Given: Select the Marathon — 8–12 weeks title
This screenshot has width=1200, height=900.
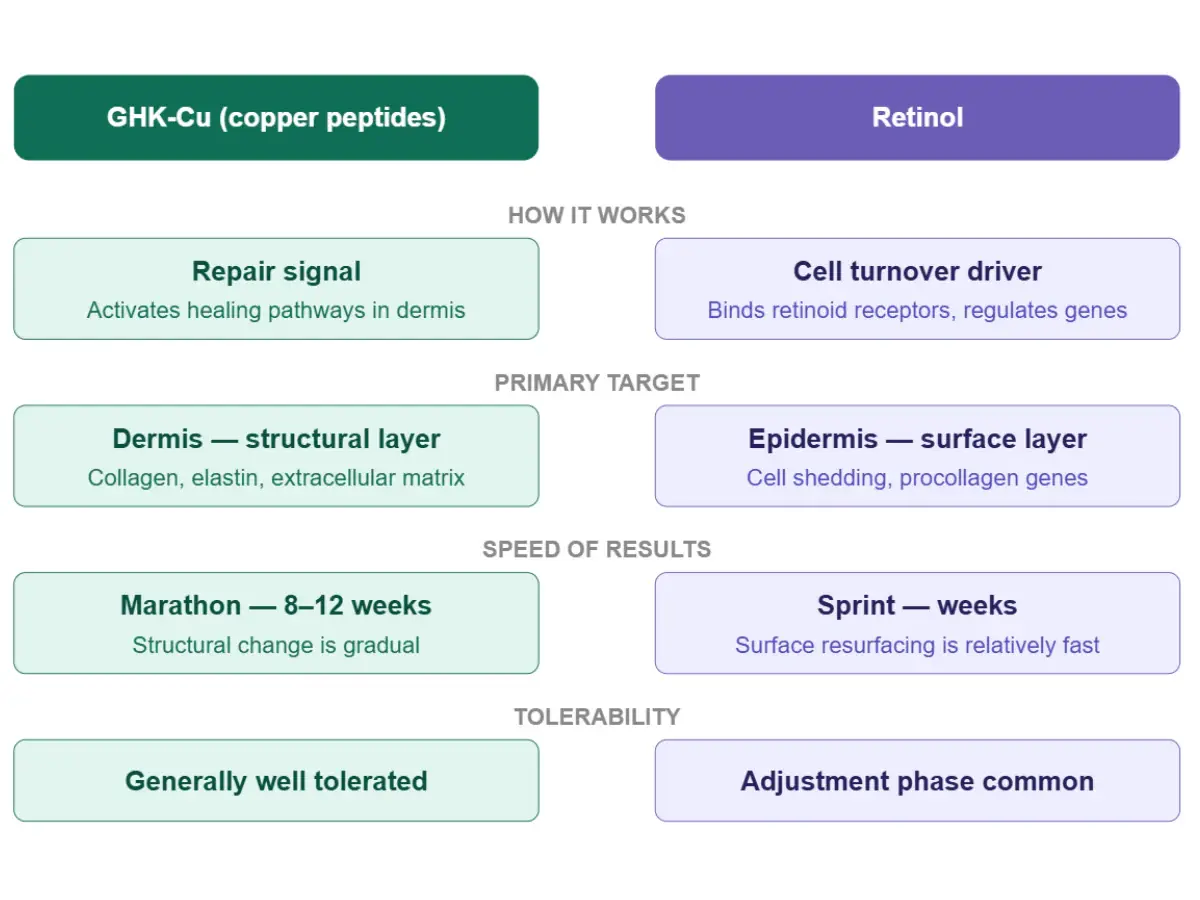Looking at the screenshot, I should (x=276, y=606).
